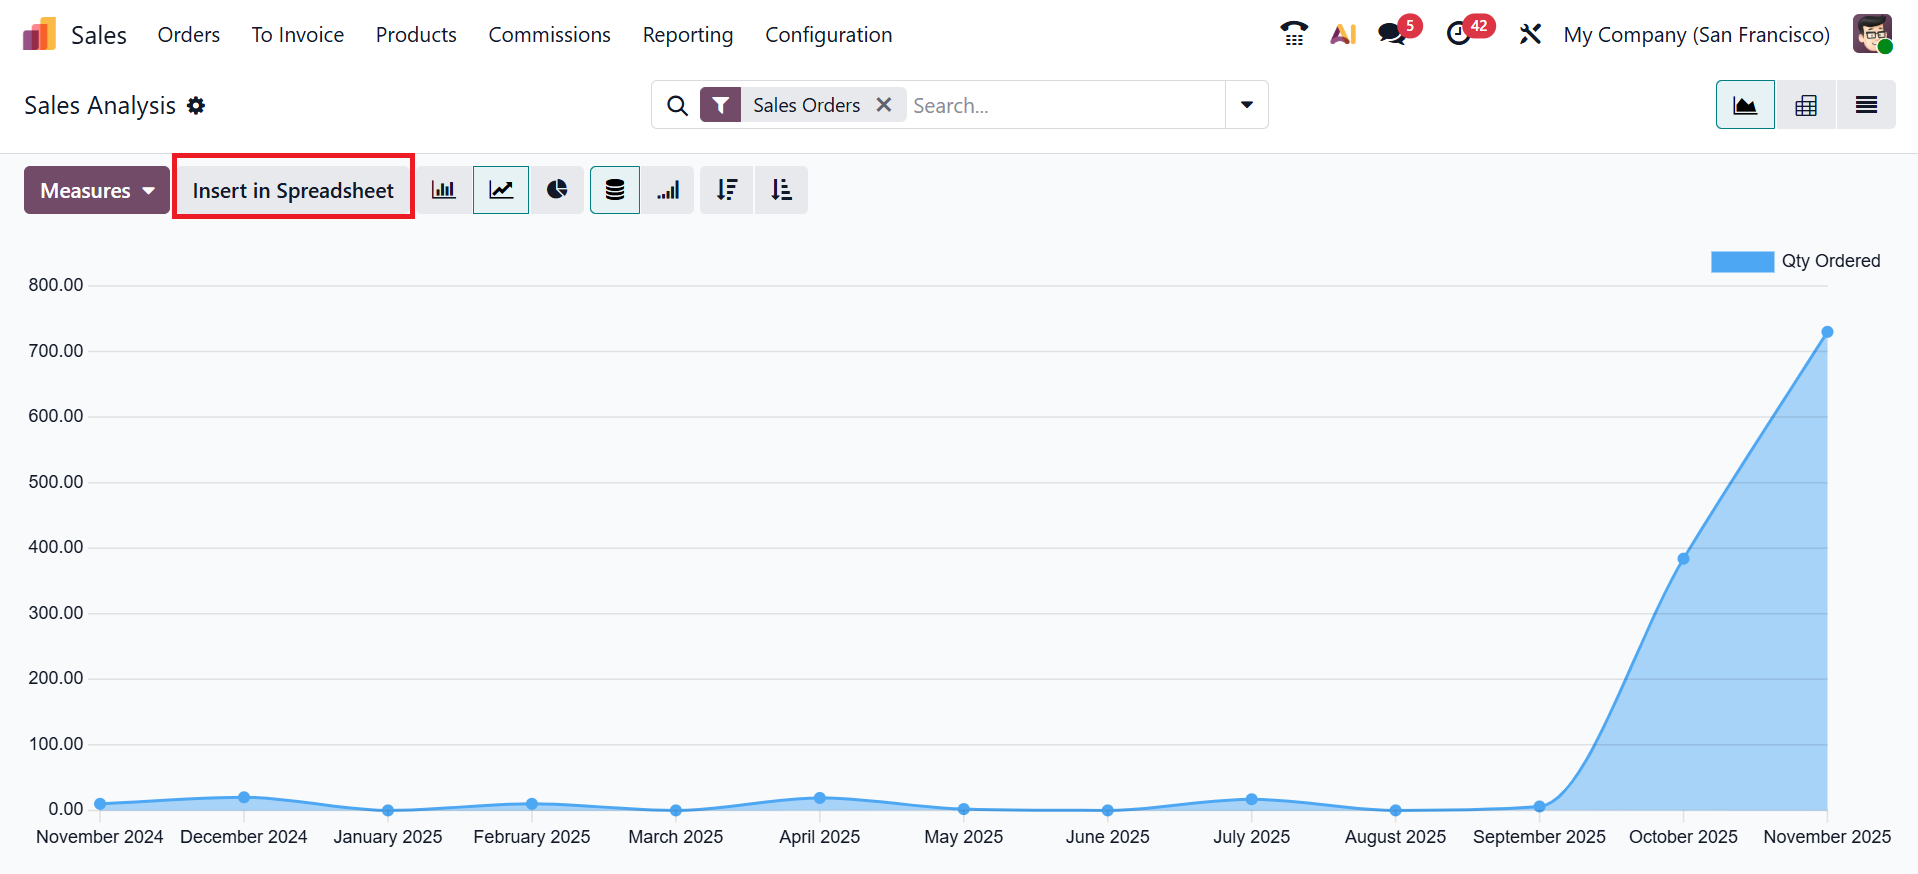Open conversations with 5 unread messages
The width and height of the screenshot is (1918, 874).
coord(1393,34)
